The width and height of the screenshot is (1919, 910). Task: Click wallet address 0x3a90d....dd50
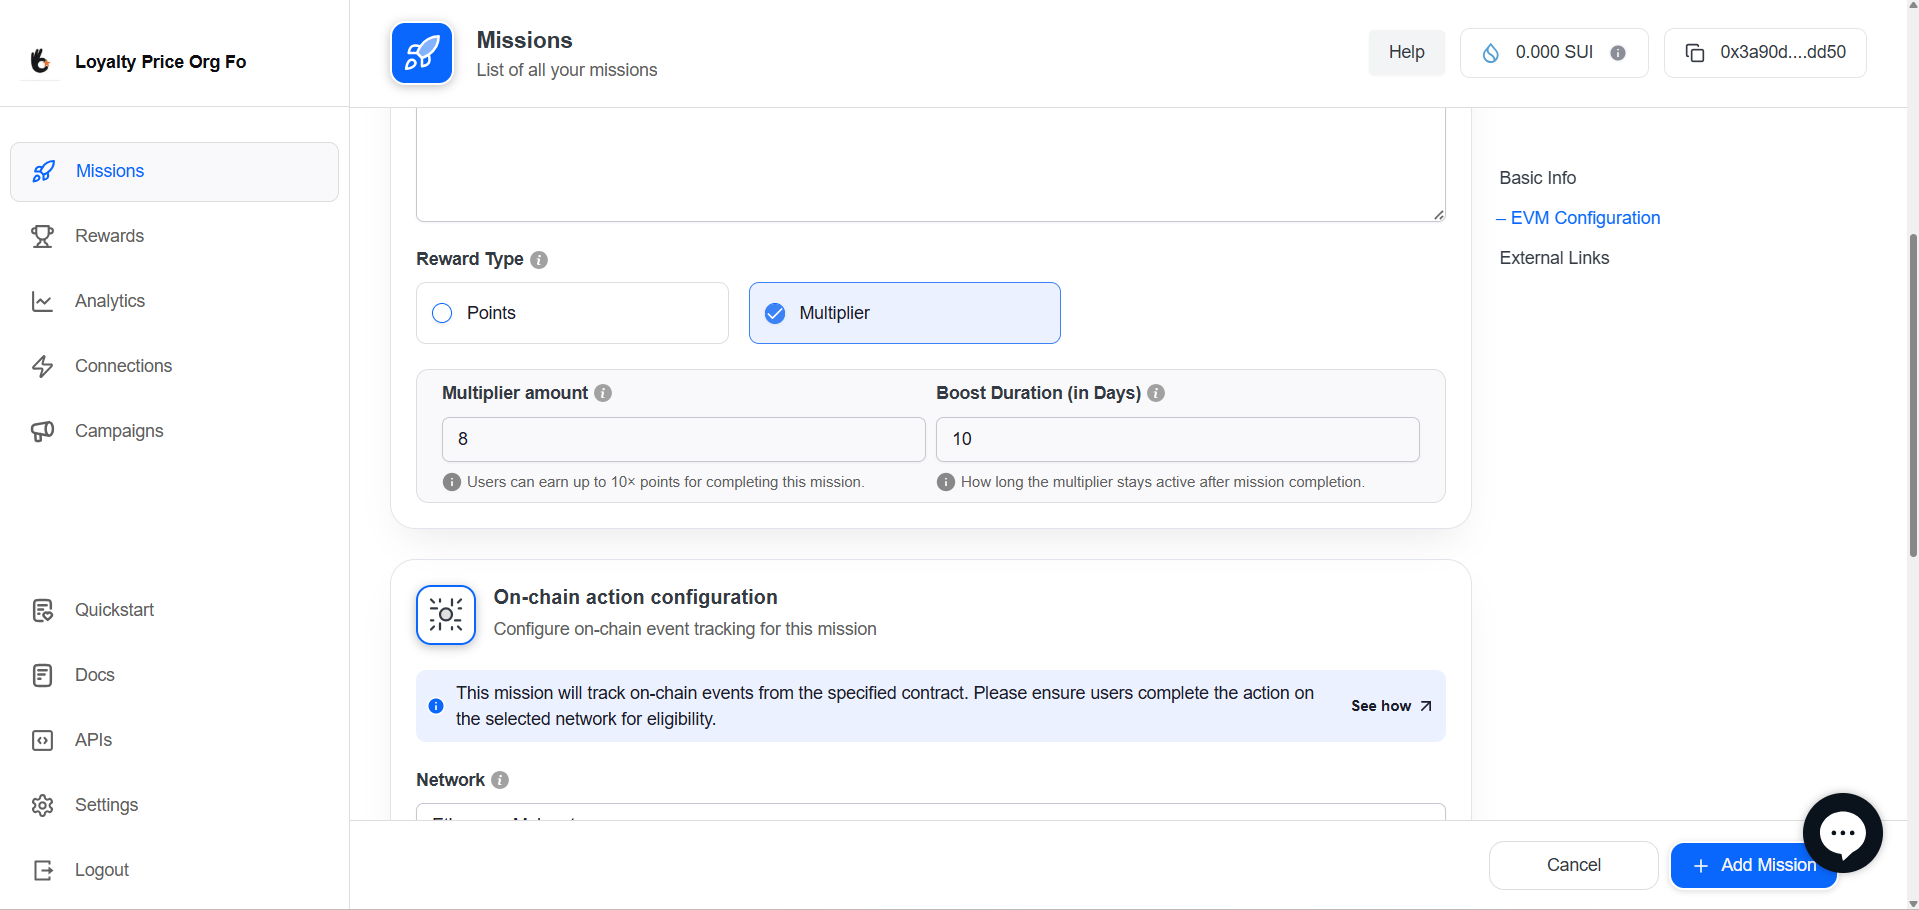coord(1765,53)
